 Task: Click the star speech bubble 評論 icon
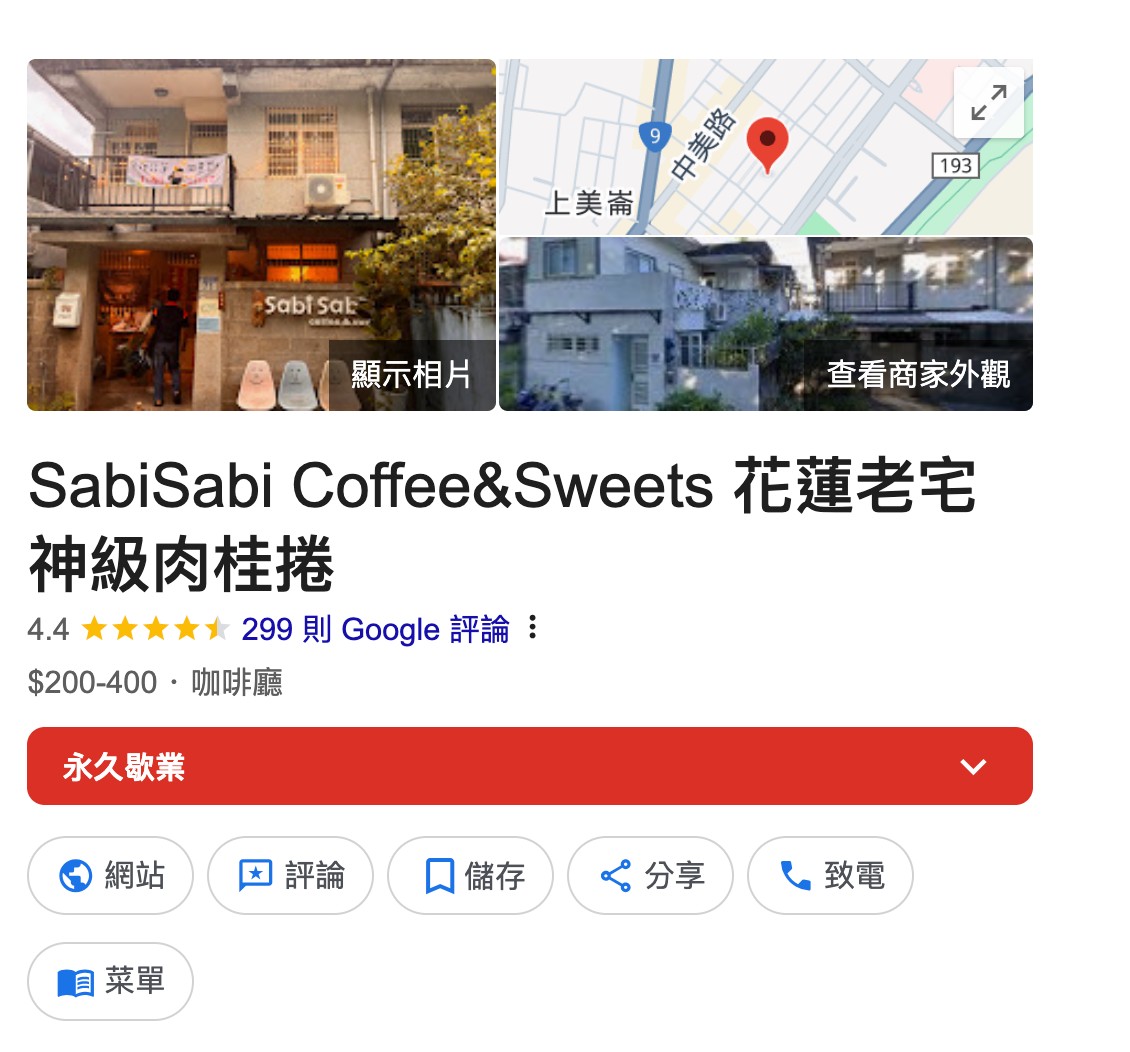click(255, 875)
